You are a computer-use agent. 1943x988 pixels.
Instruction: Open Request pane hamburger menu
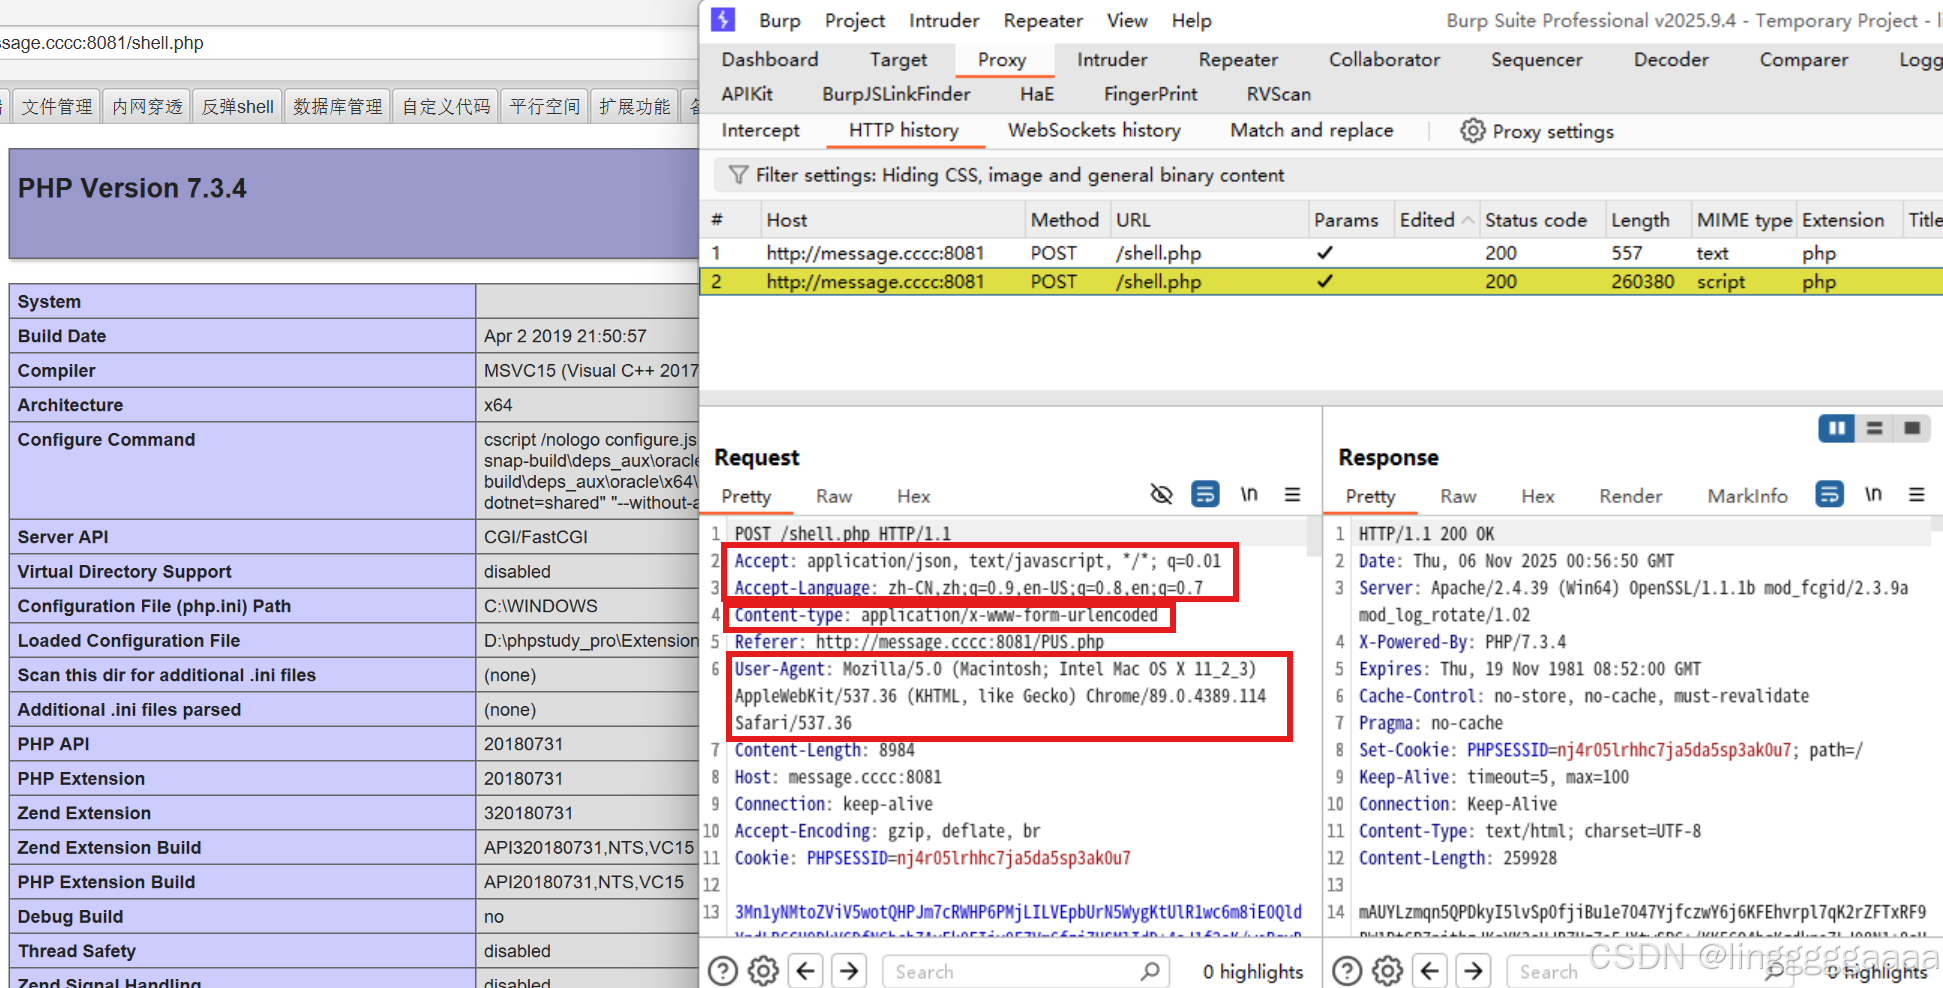point(1292,494)
